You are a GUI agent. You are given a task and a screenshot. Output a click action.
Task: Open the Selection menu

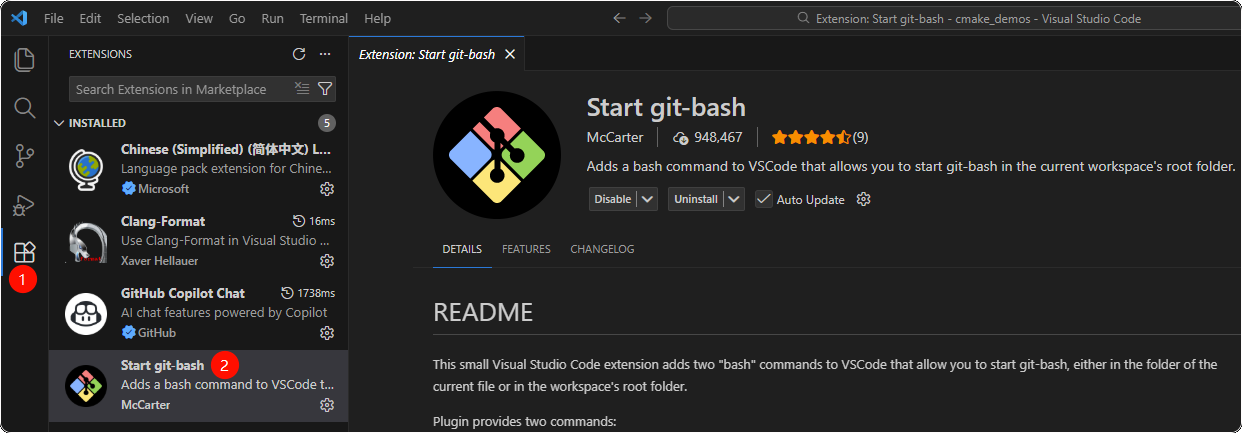coord(143,18)
